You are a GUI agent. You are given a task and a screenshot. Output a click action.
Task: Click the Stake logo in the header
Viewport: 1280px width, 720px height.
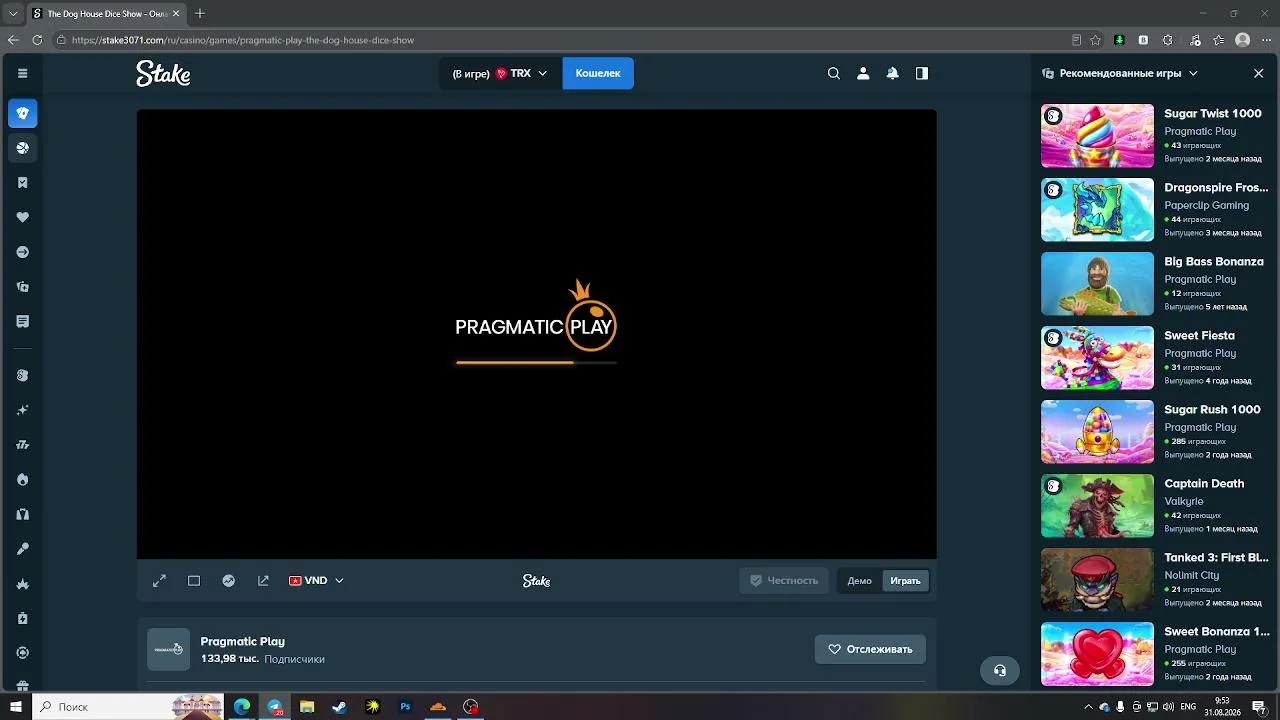point(163,73)
